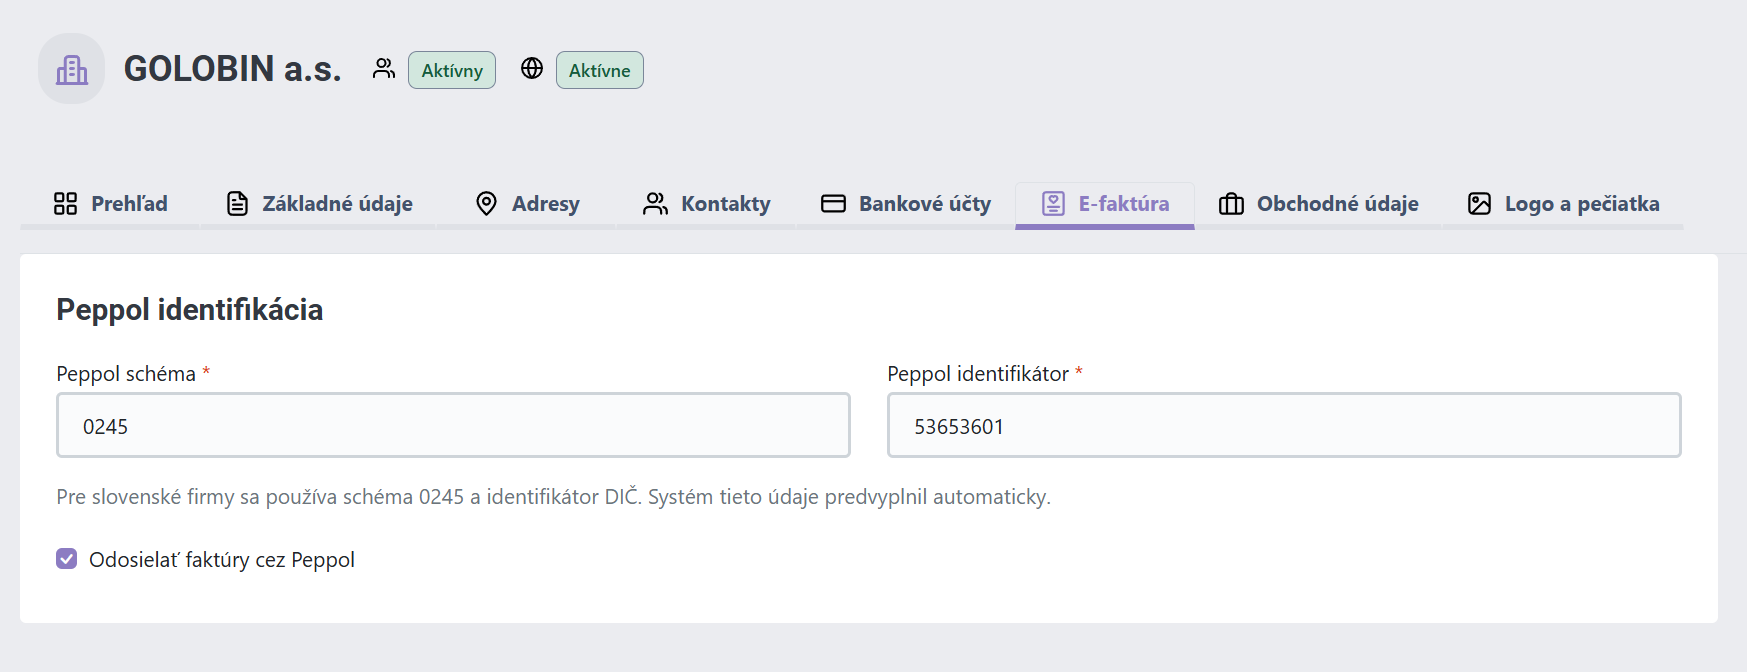Screen dimensions: 1747x672
Task: Click the Obchodné údaje briefcase icon
Action: (1231, 204)
